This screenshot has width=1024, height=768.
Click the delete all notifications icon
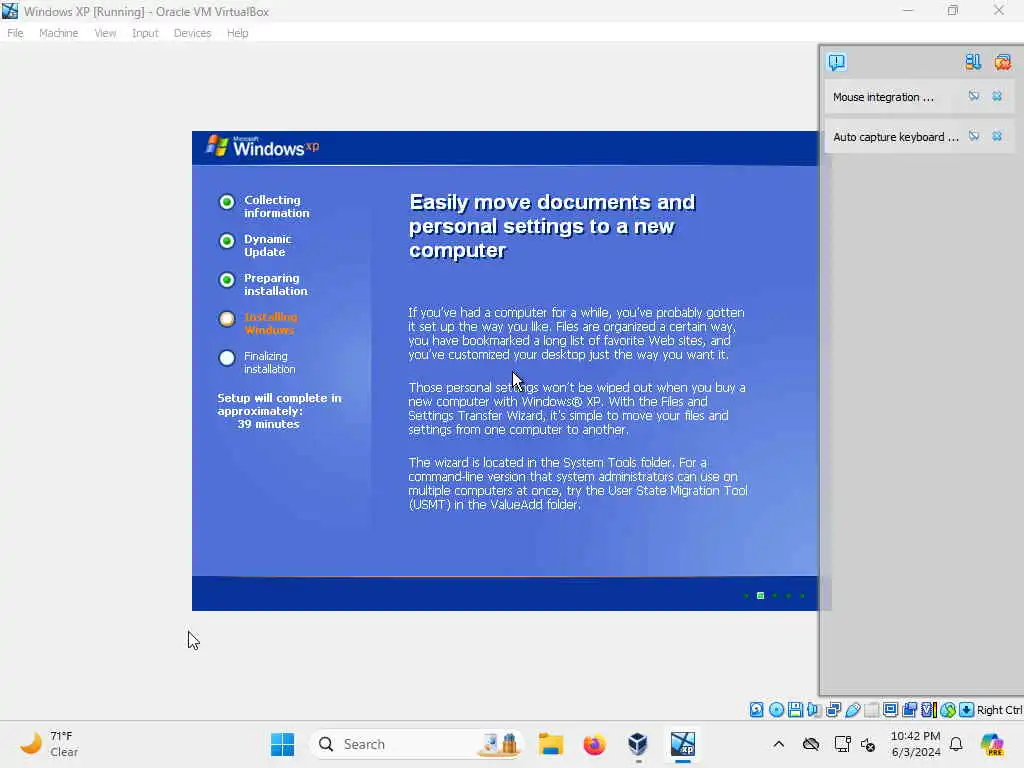point(1002,62)
